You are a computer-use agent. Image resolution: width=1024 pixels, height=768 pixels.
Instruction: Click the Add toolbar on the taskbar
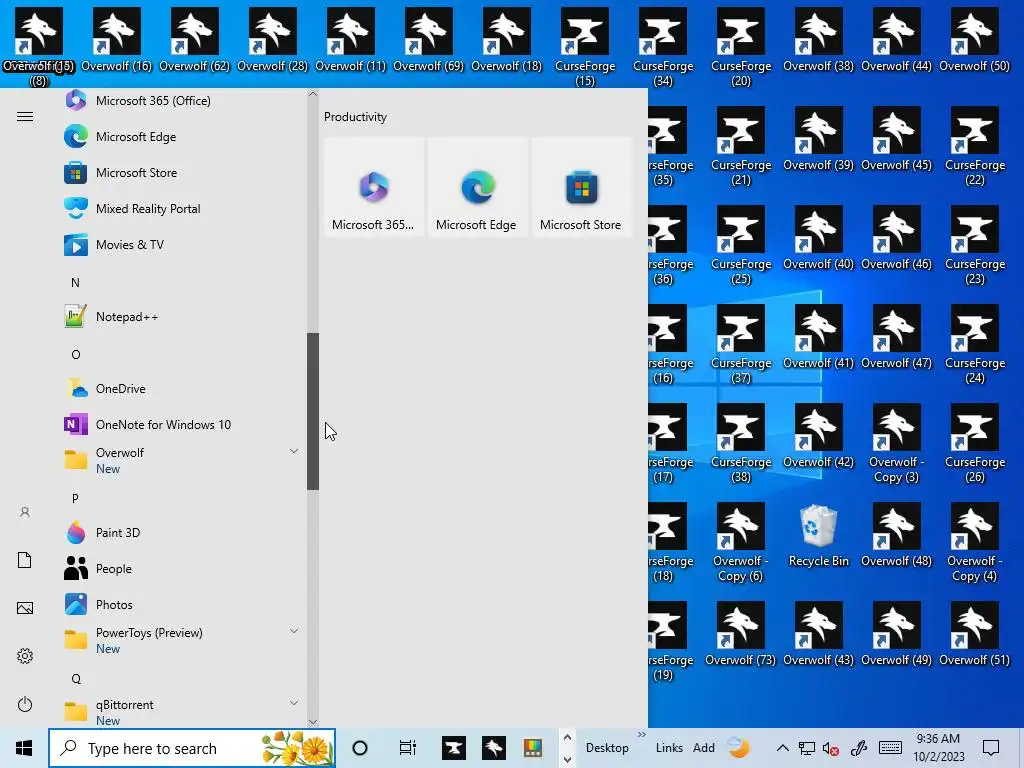[x=704, y=748]
